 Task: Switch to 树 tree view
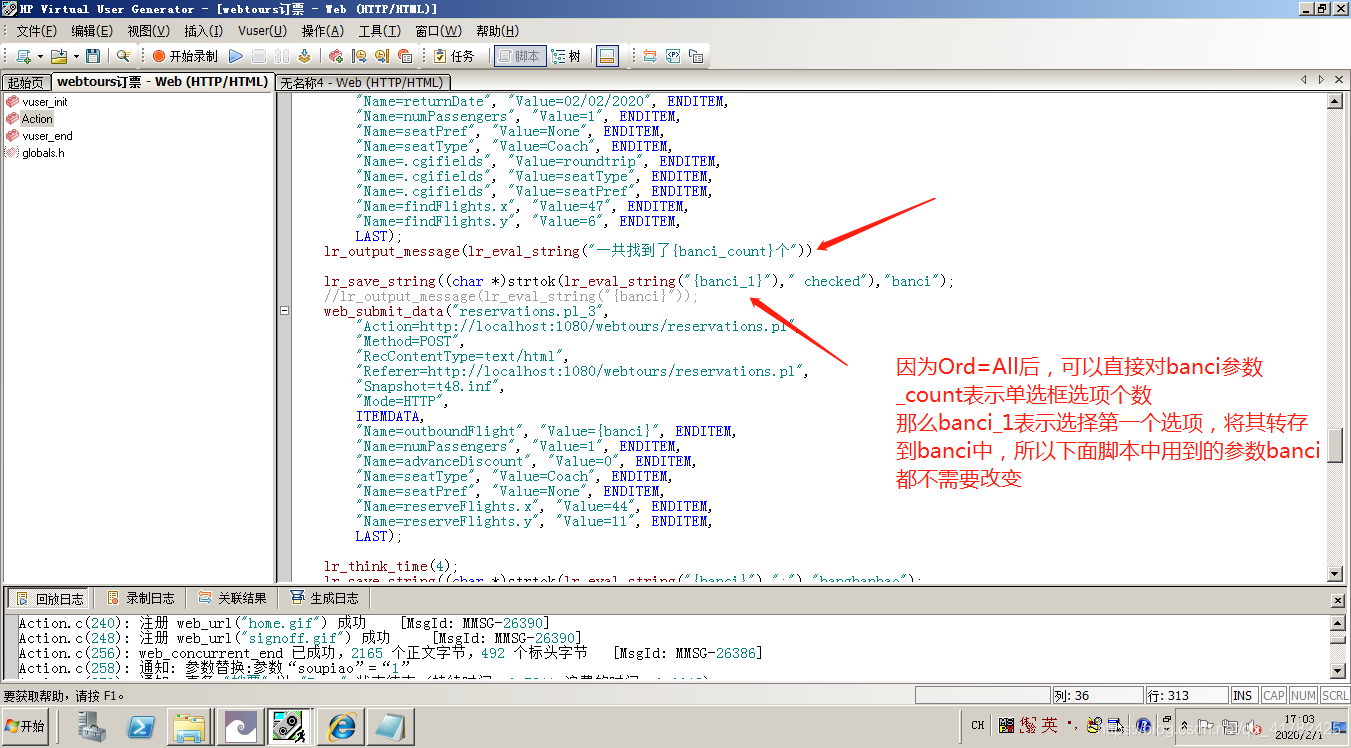click(x=566, y=56)
